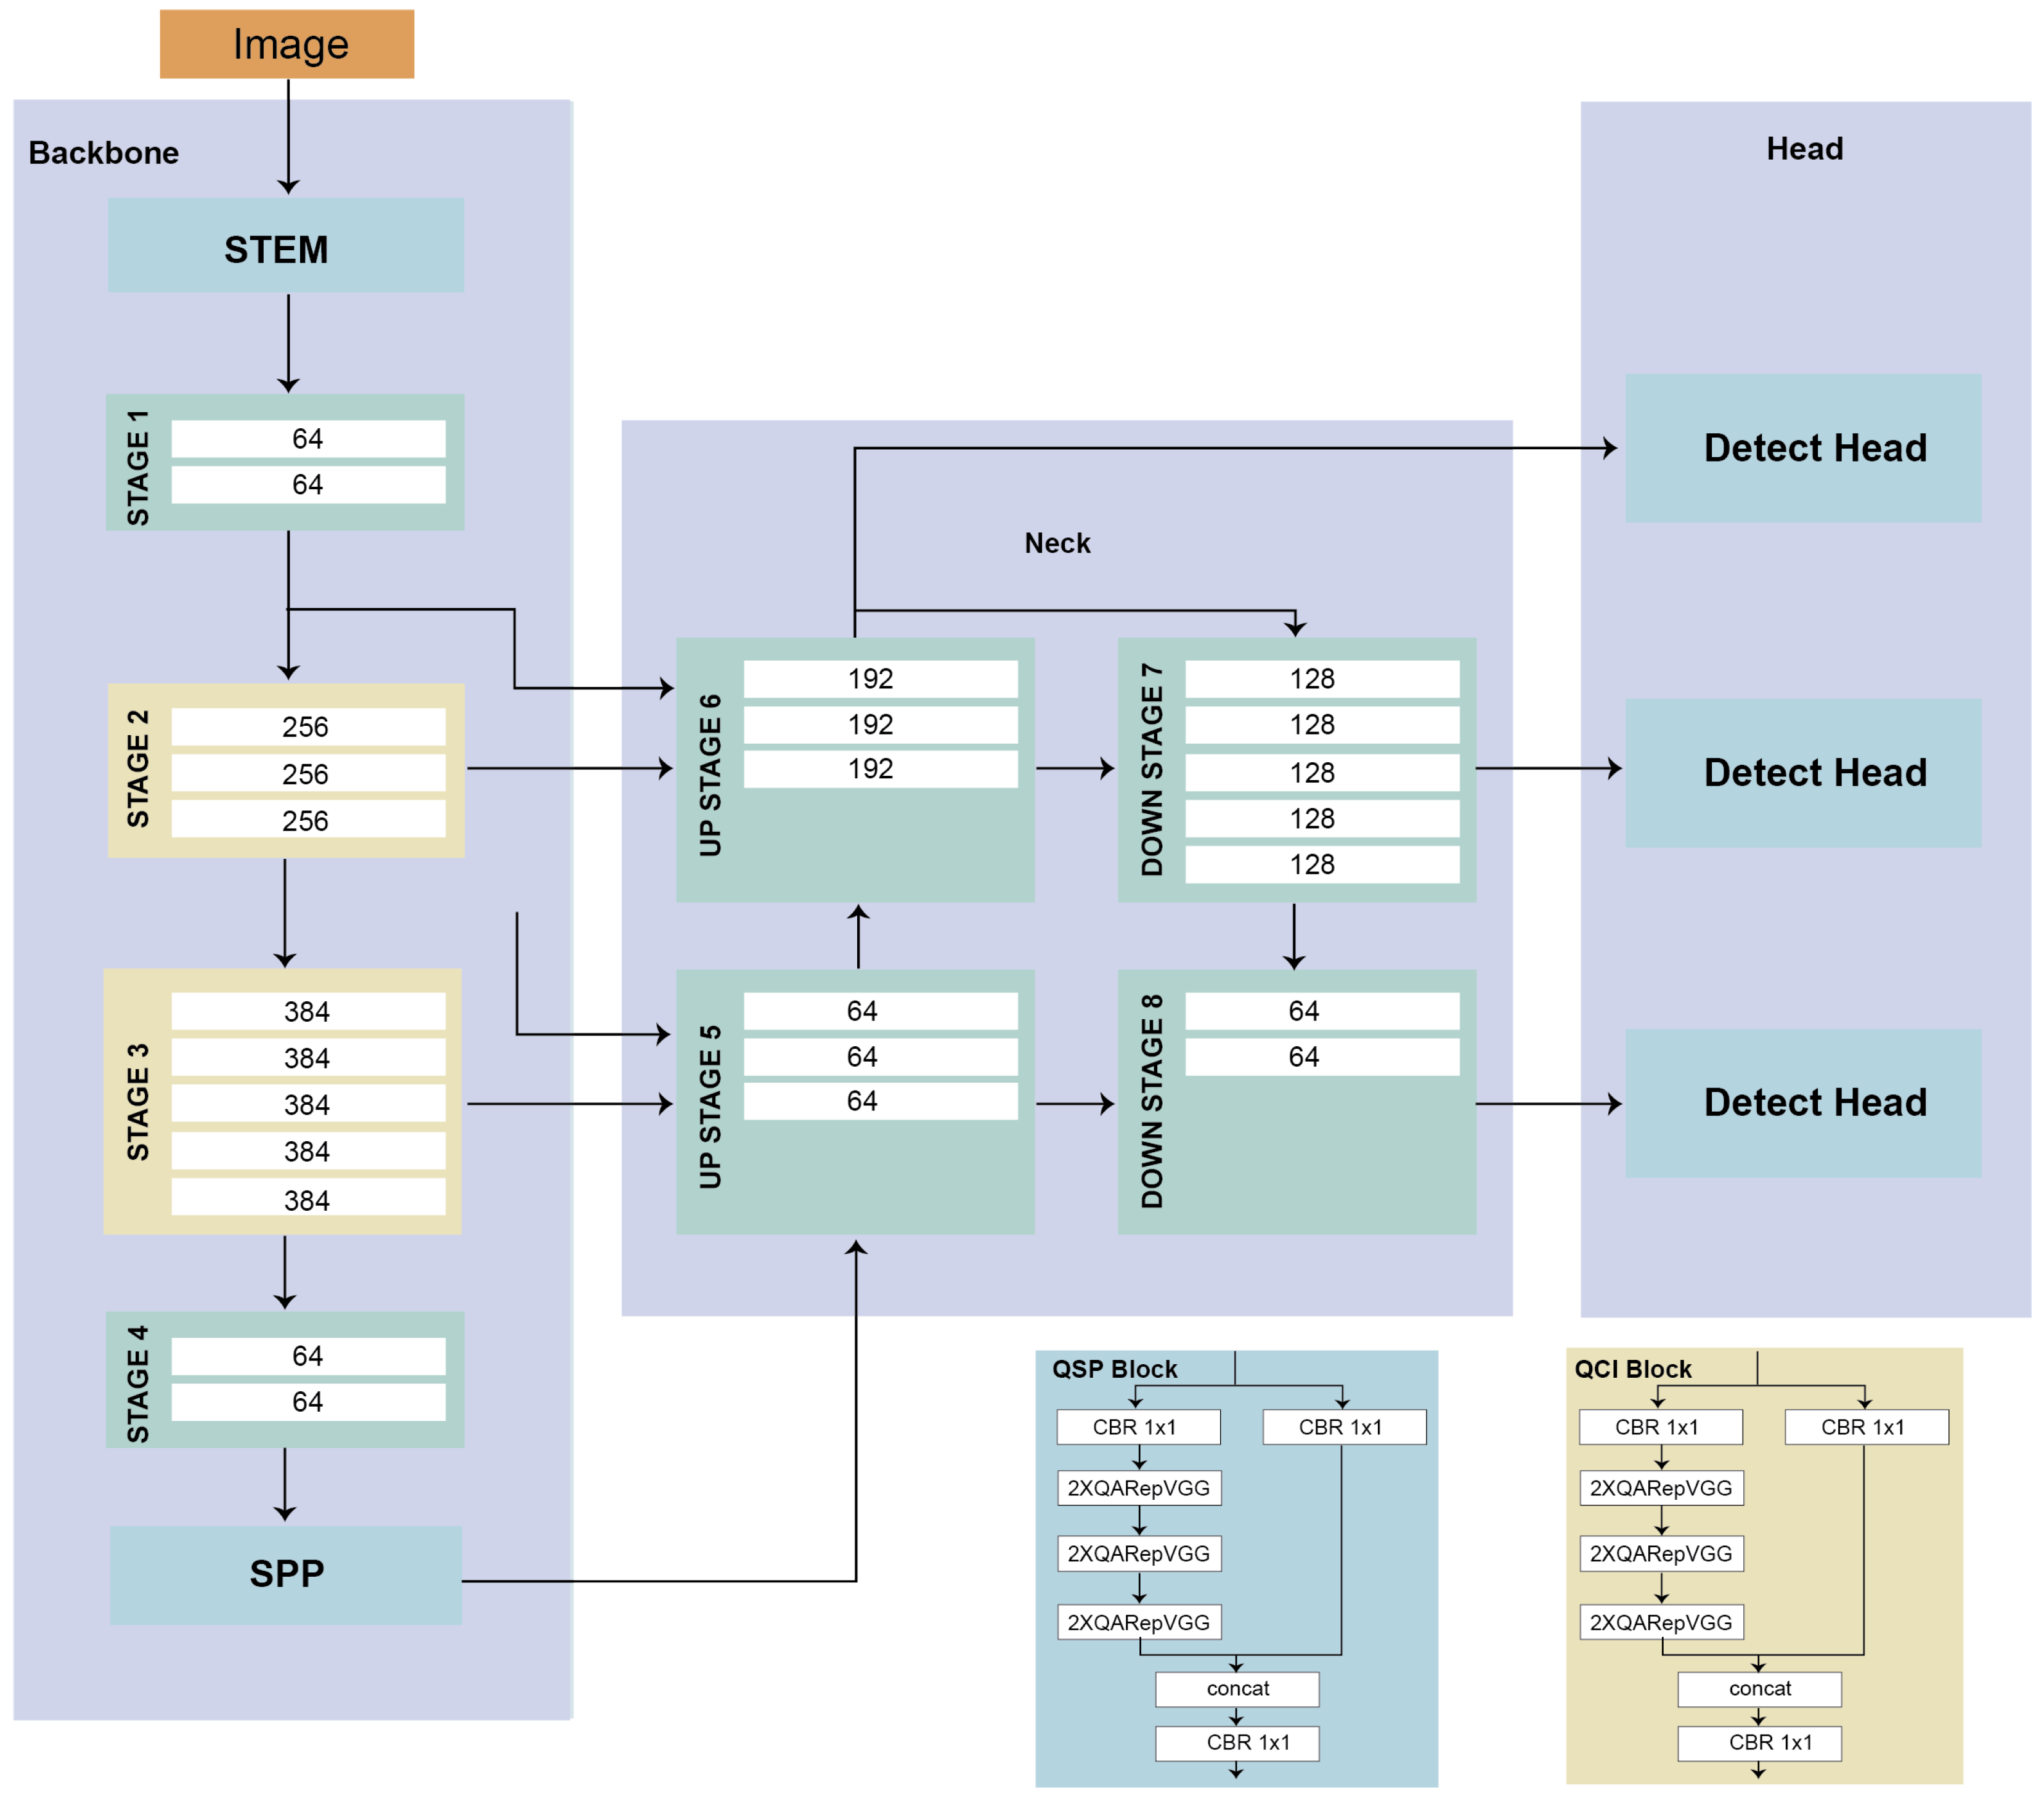The height and width of the screenshot is (1798, 2044).
Task: Click the Neck section title
Action: (x=1056, y=543)
